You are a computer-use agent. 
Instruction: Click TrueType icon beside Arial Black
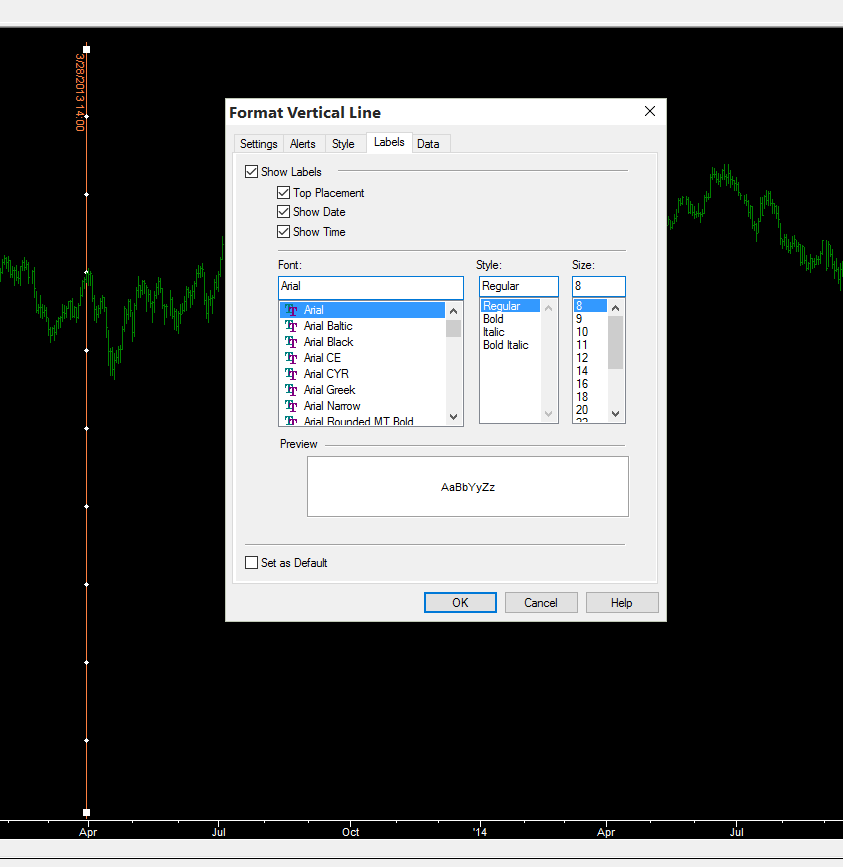point(291,342)
